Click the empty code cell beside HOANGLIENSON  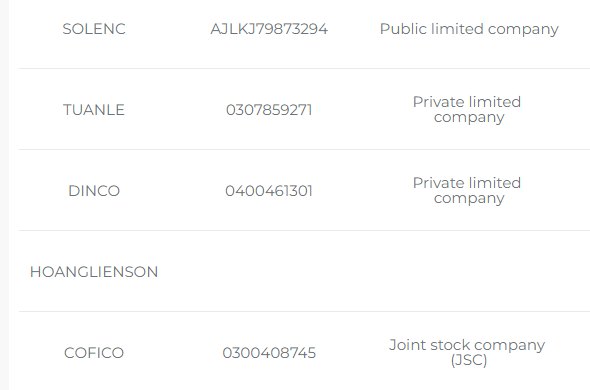click(269, 271)
